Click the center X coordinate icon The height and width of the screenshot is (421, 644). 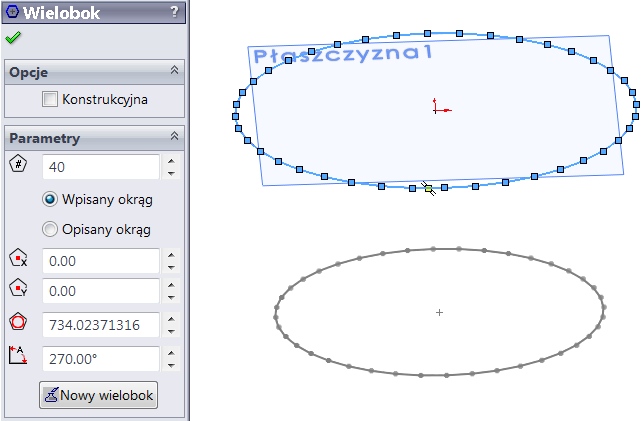[18, 258]
